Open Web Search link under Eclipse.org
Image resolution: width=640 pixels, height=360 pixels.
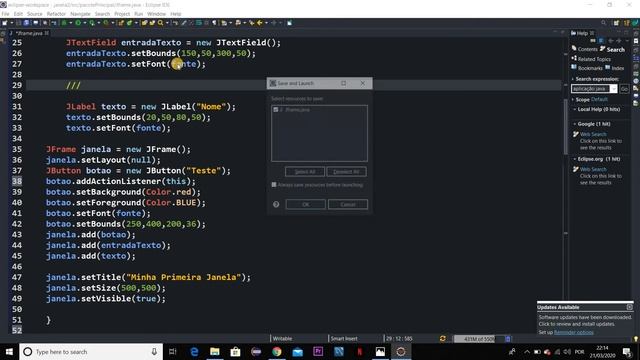coord(593,169)
